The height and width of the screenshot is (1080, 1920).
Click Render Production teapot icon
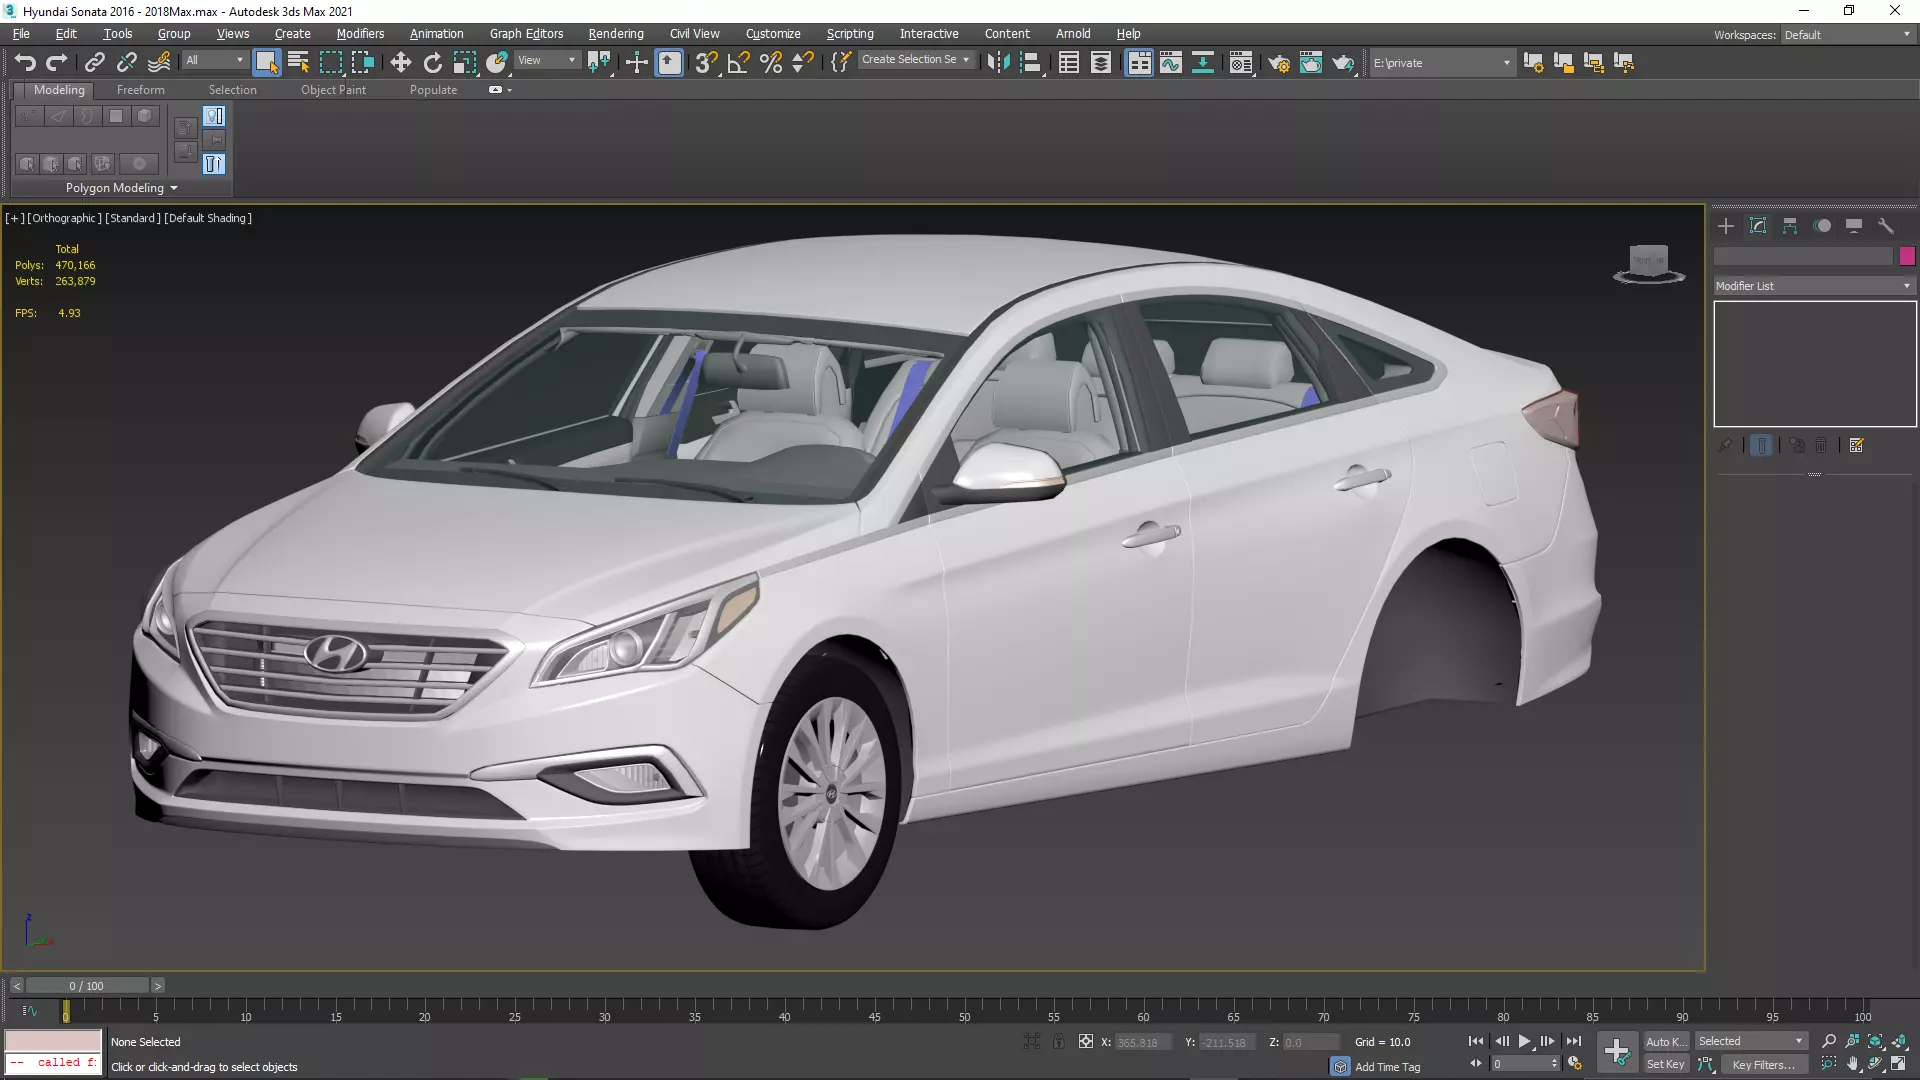tap(1342, 62)
